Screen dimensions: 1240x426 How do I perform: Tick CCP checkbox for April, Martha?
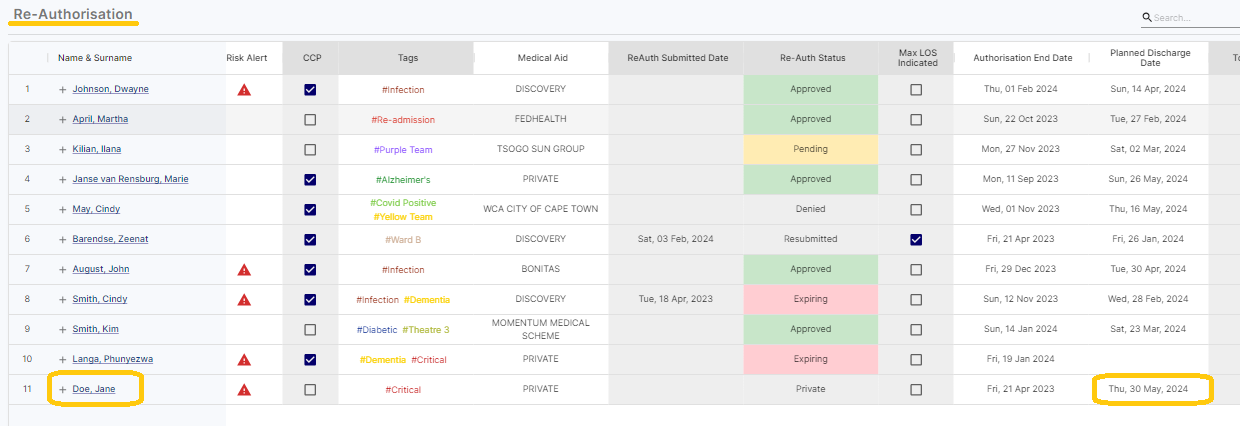pos(310,120)
